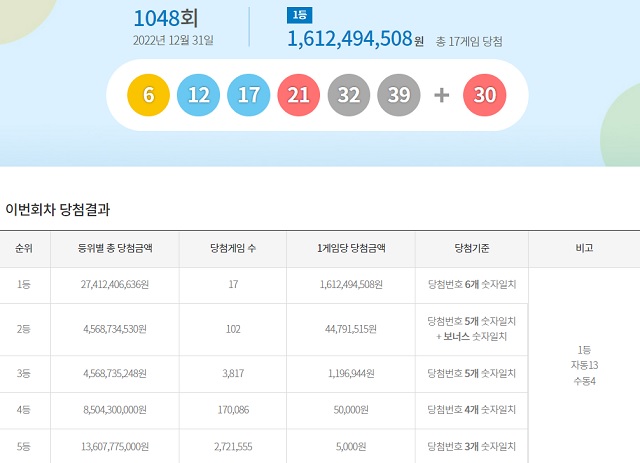Click total prize 27,412,406,636원 cell
The width and height of the screenshot is (640, 463).
[x=115, y=285]
